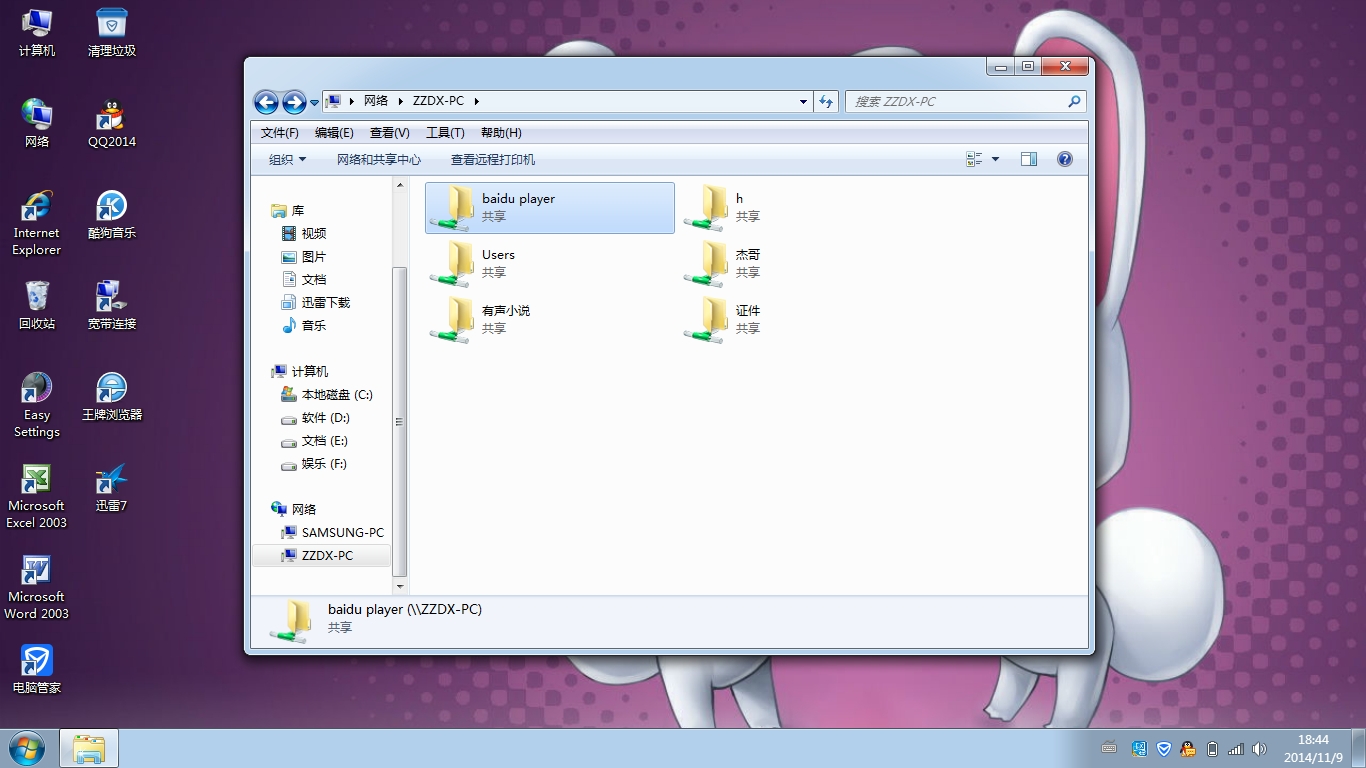Open the baidu player shared folder
1366x768 pixels.
[x=549, y=208]
